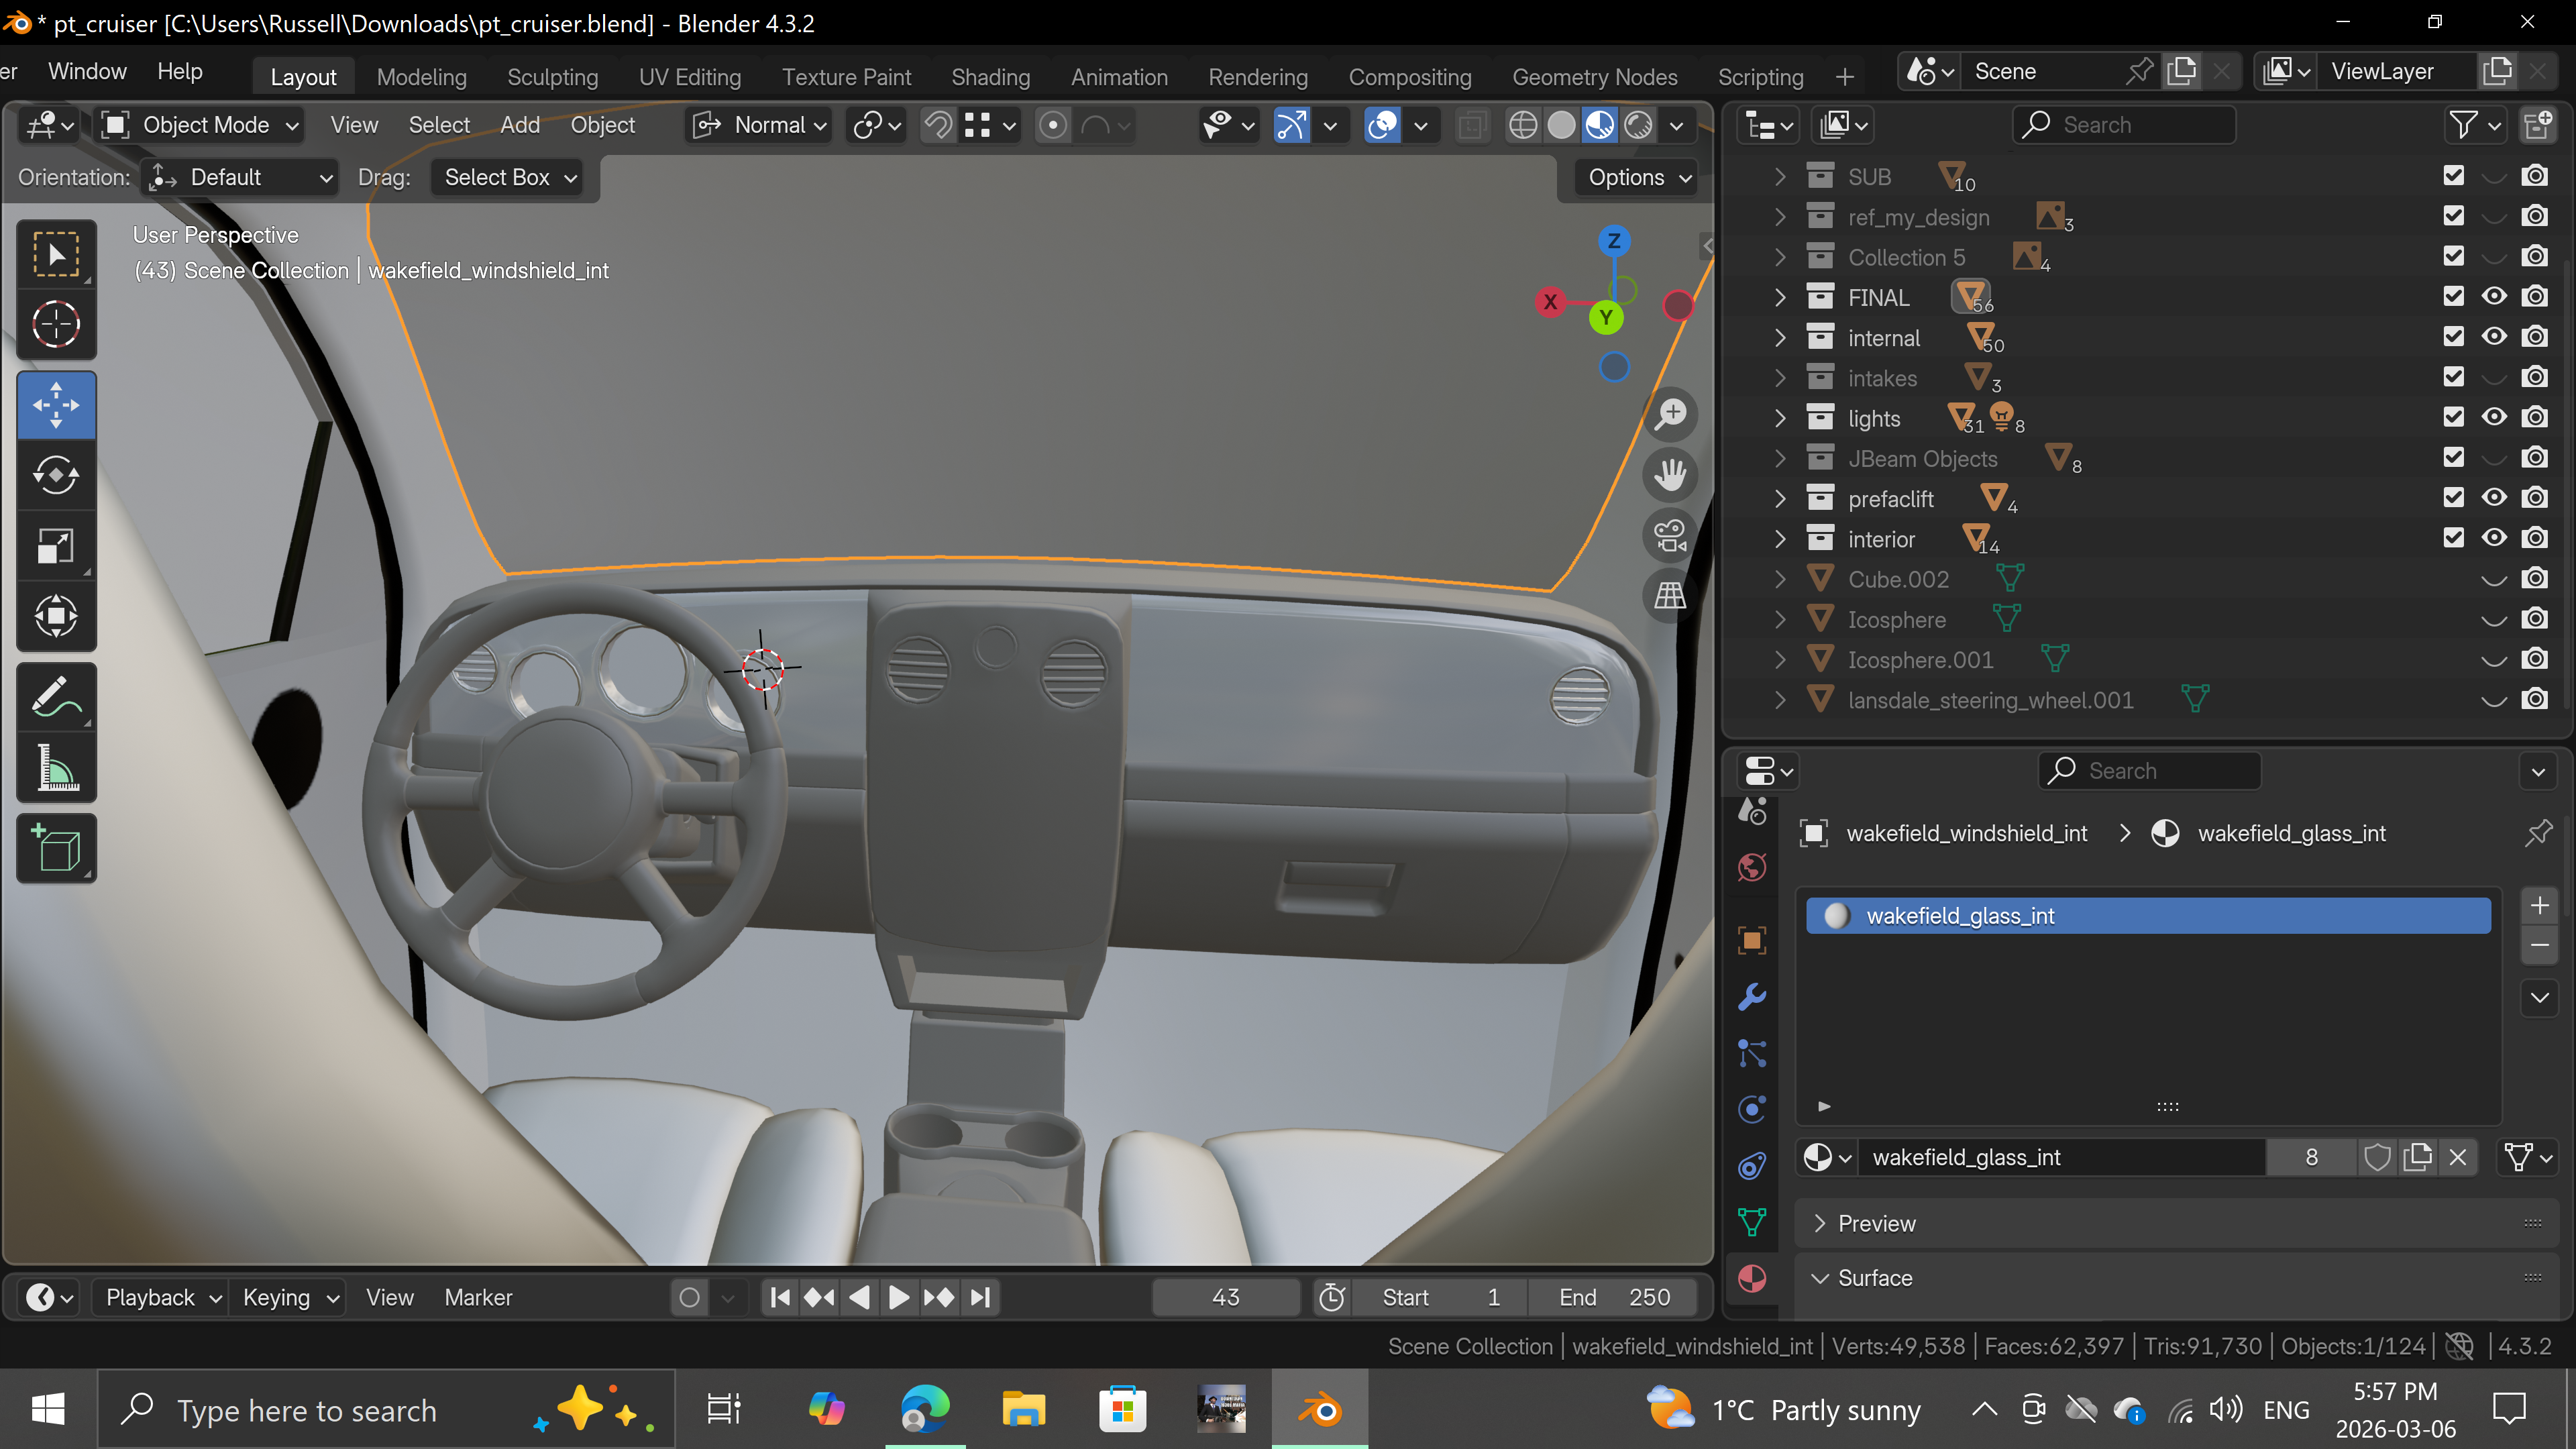Open the Add menu in viewport header
The height and width of the screenshot is (1449, 2576).
click(520, 125)
